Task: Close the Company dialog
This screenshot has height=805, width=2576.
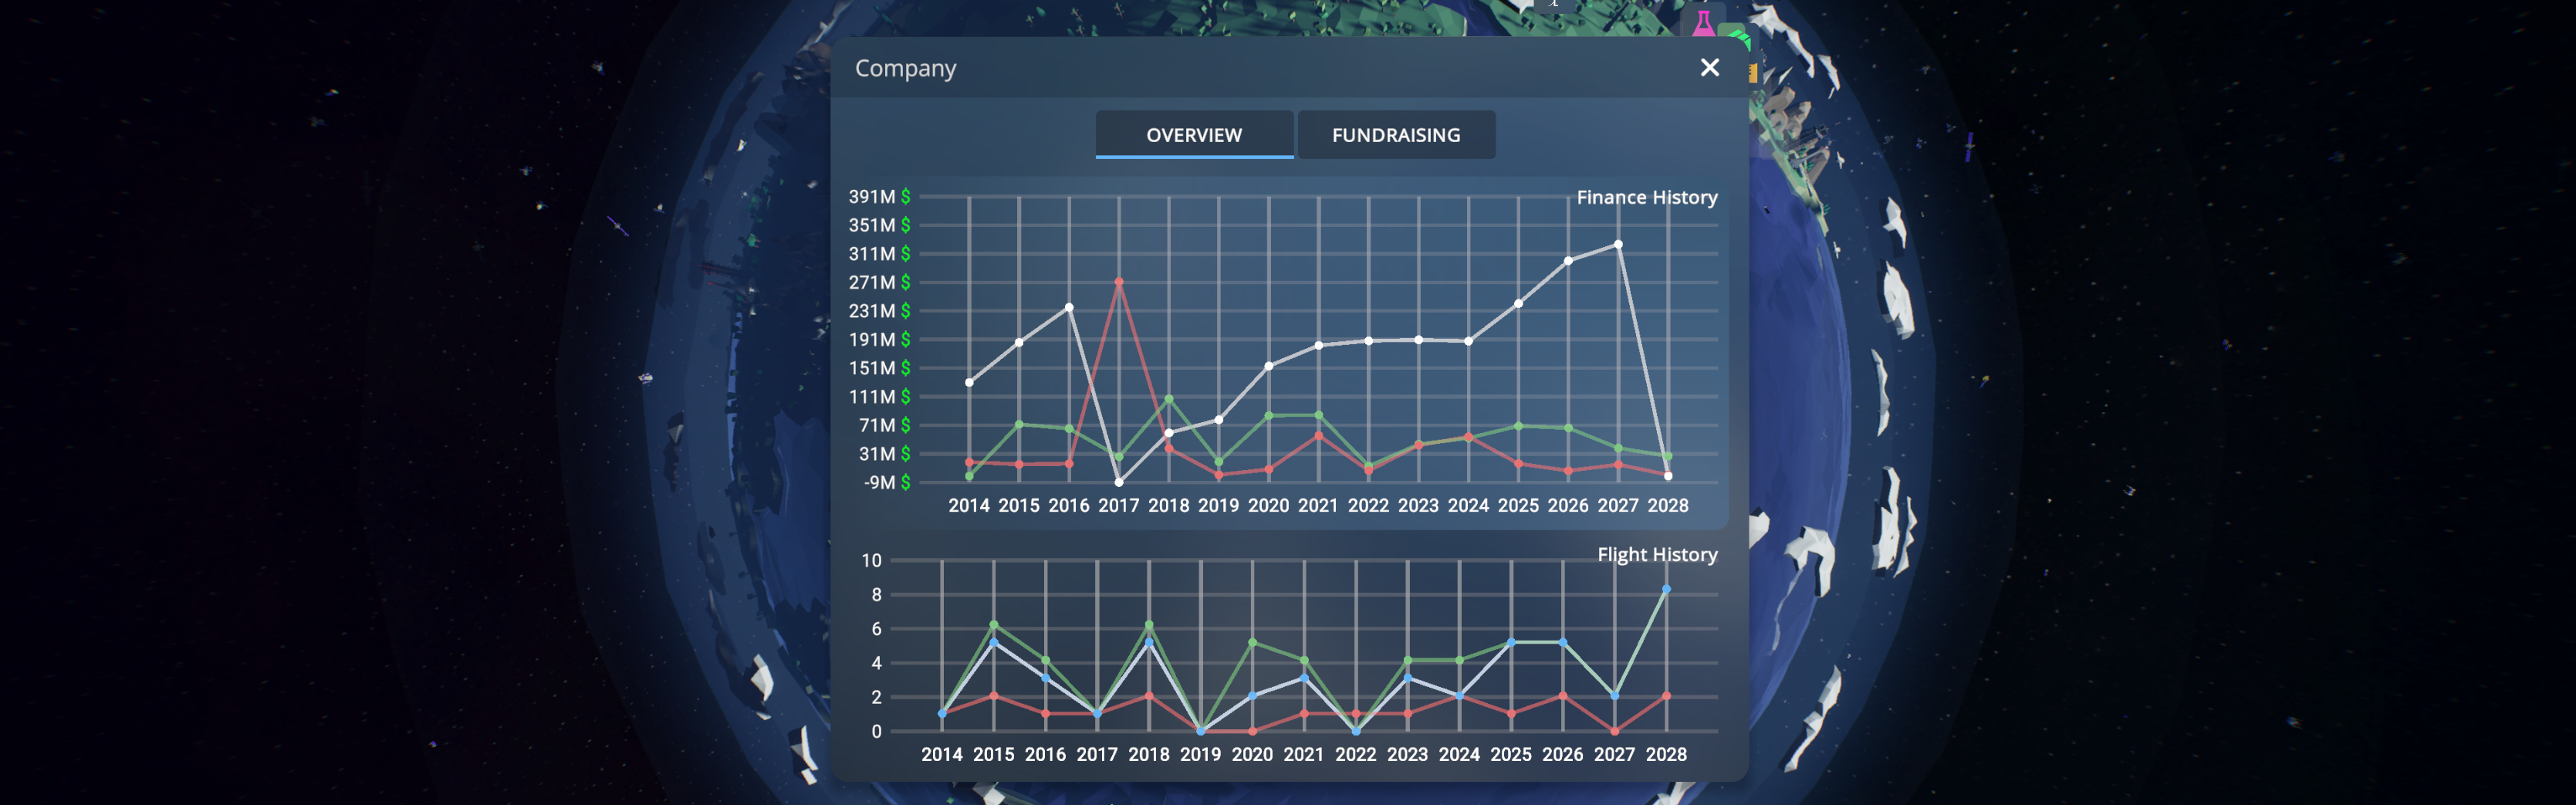Action: tap(1709, 67)
